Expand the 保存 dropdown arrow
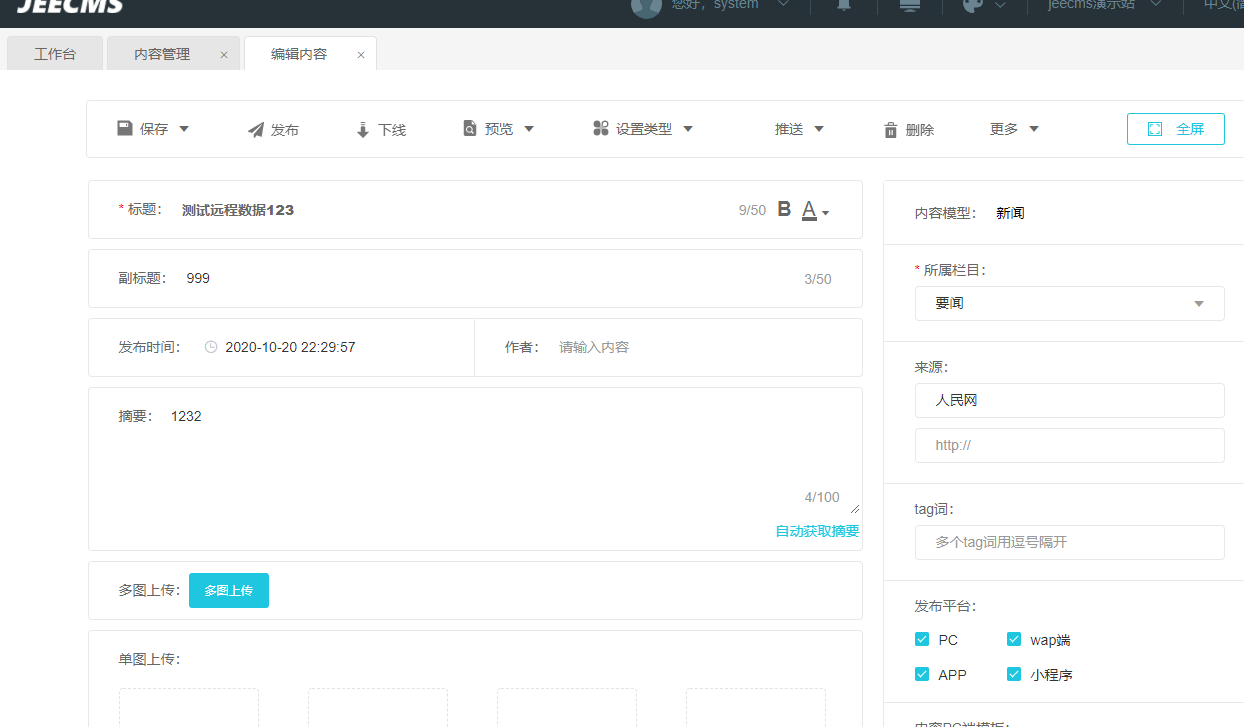Screen dimensions: 1244x727 click(x=184, y=129)
